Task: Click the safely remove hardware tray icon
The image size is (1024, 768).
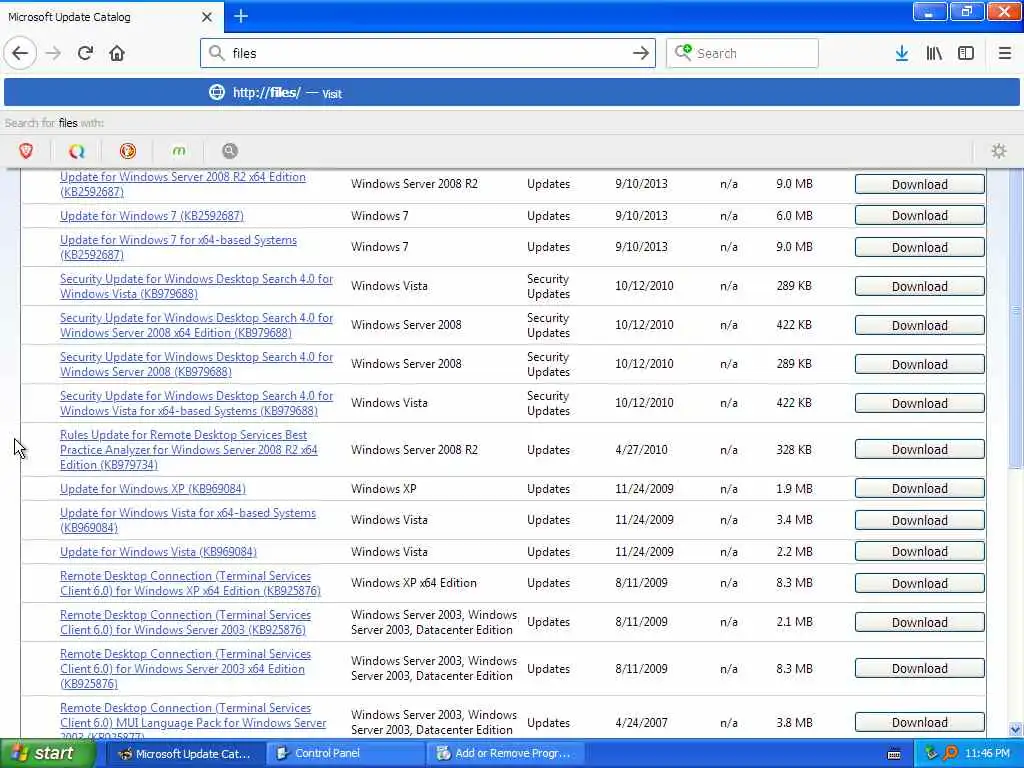Action: (x=931, y=754)
